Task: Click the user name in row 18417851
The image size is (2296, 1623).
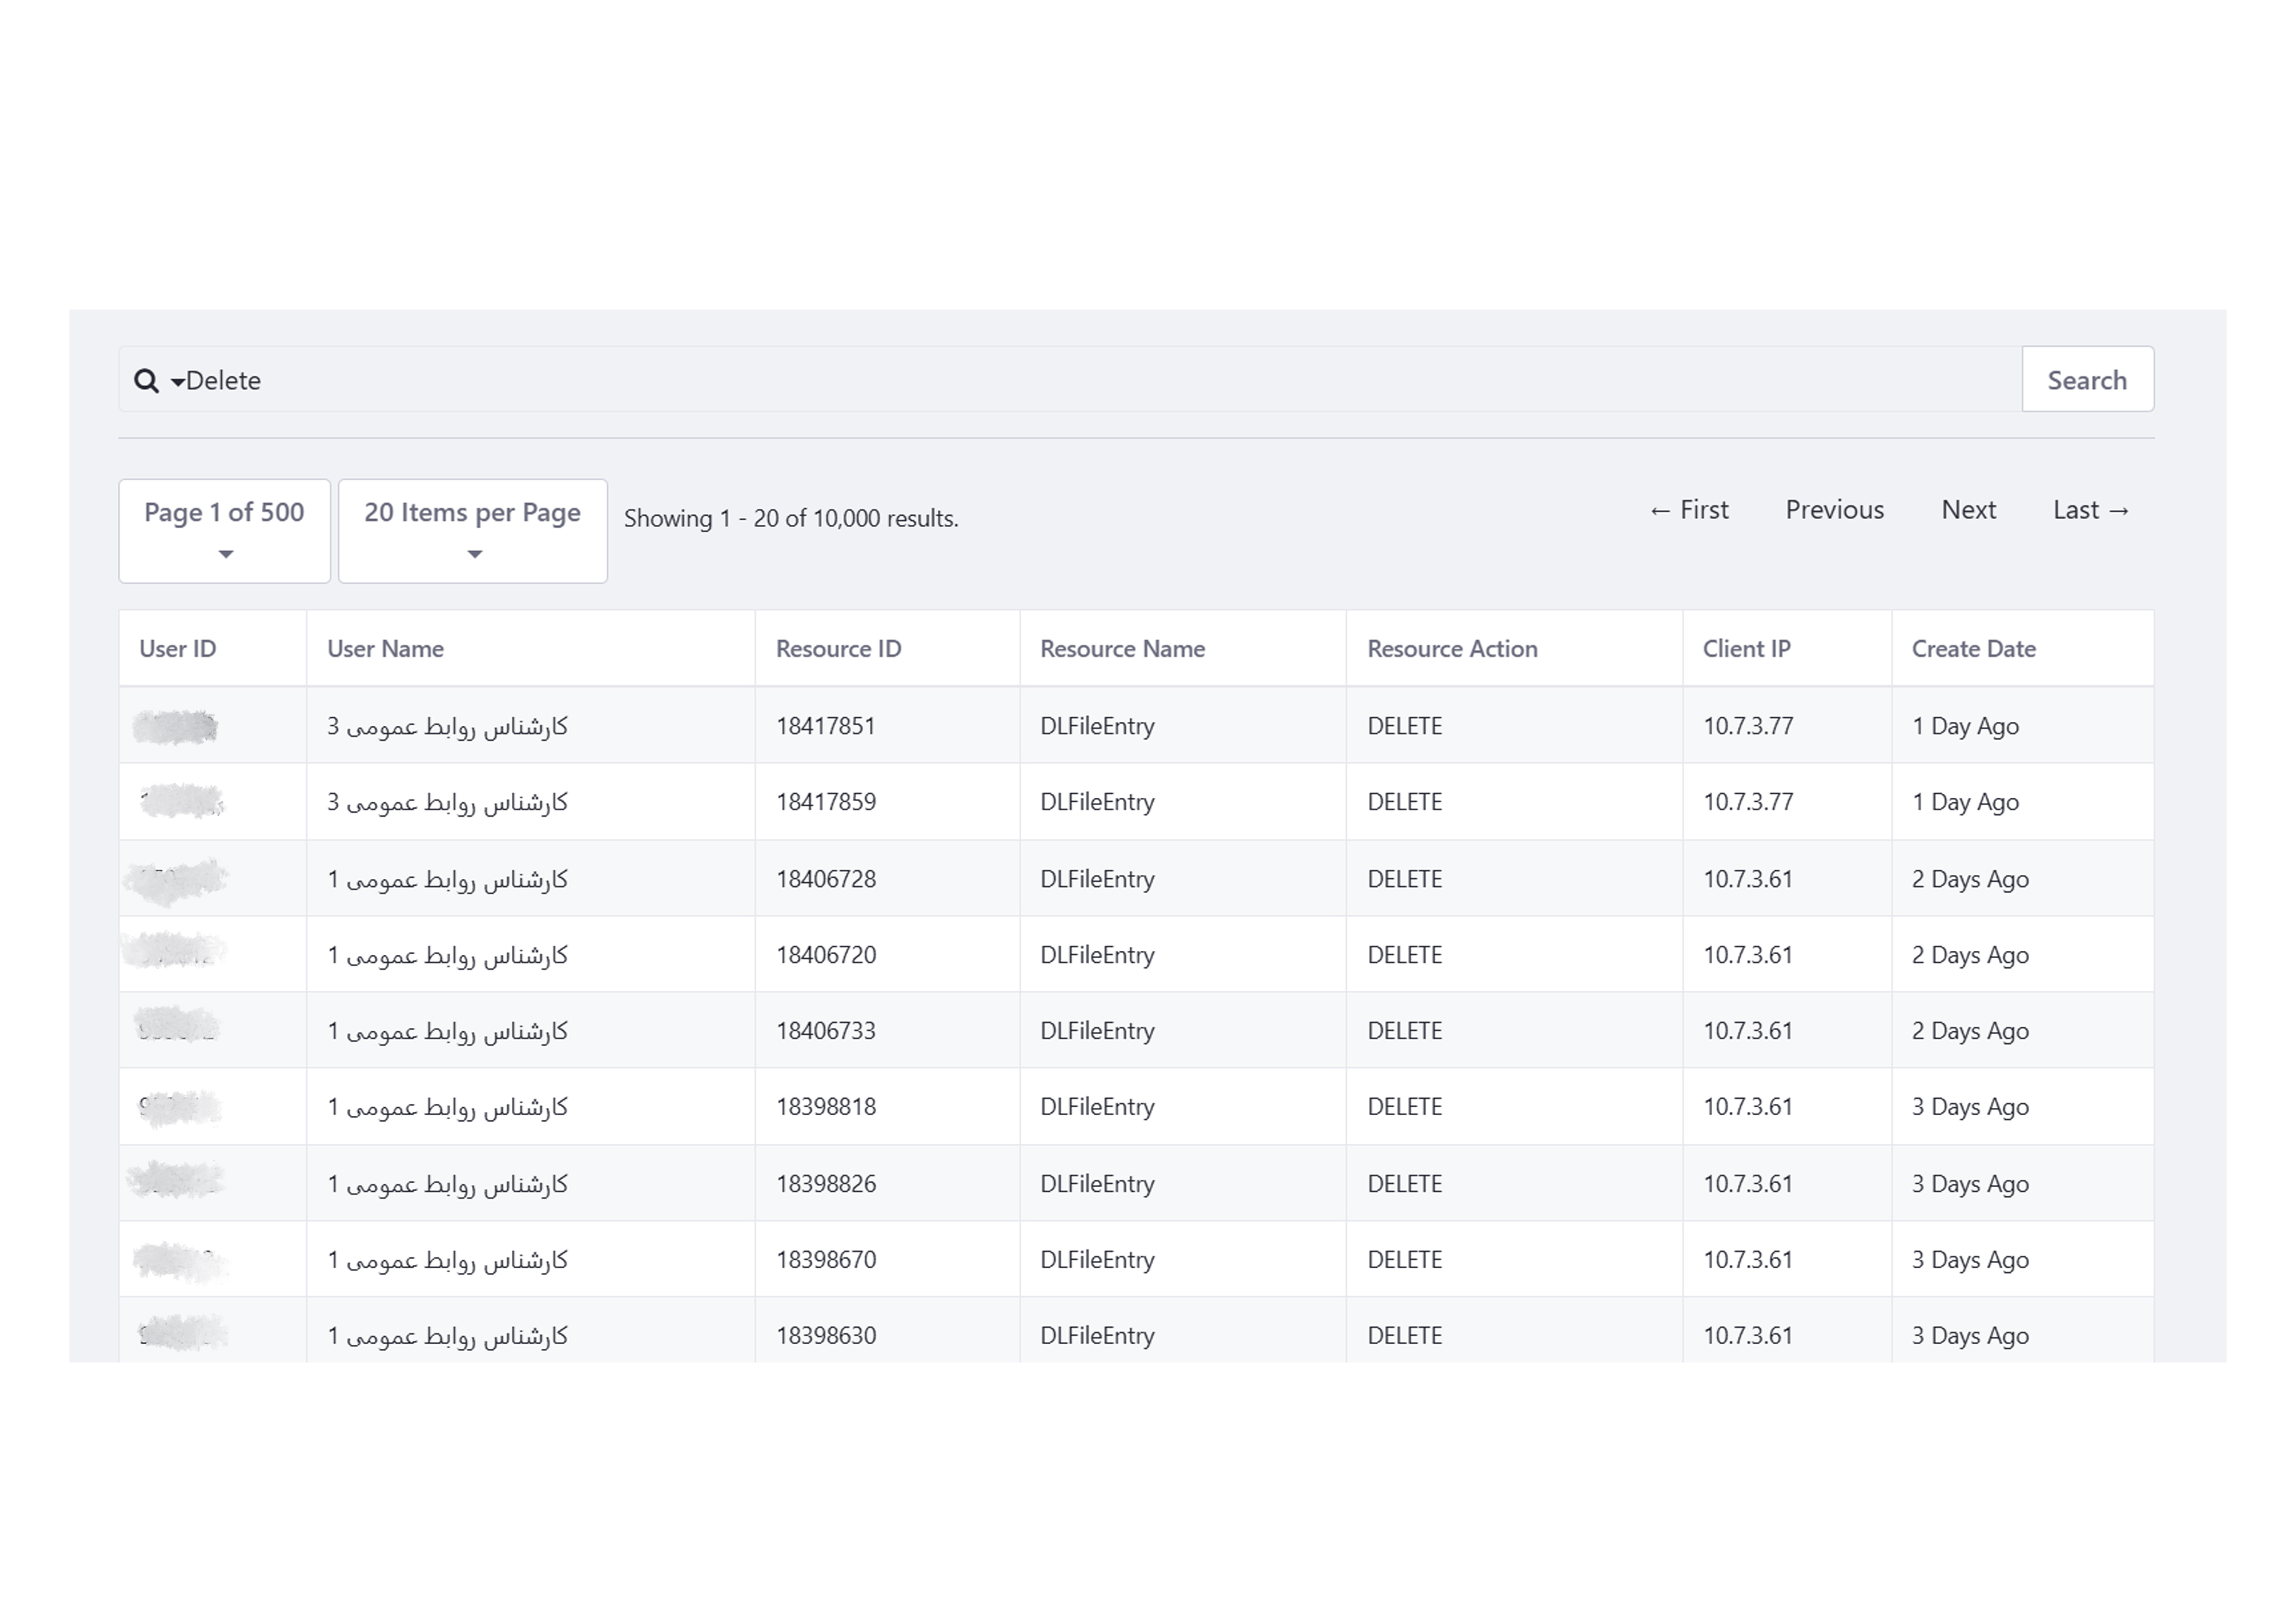Action: (x=447, y=726)
